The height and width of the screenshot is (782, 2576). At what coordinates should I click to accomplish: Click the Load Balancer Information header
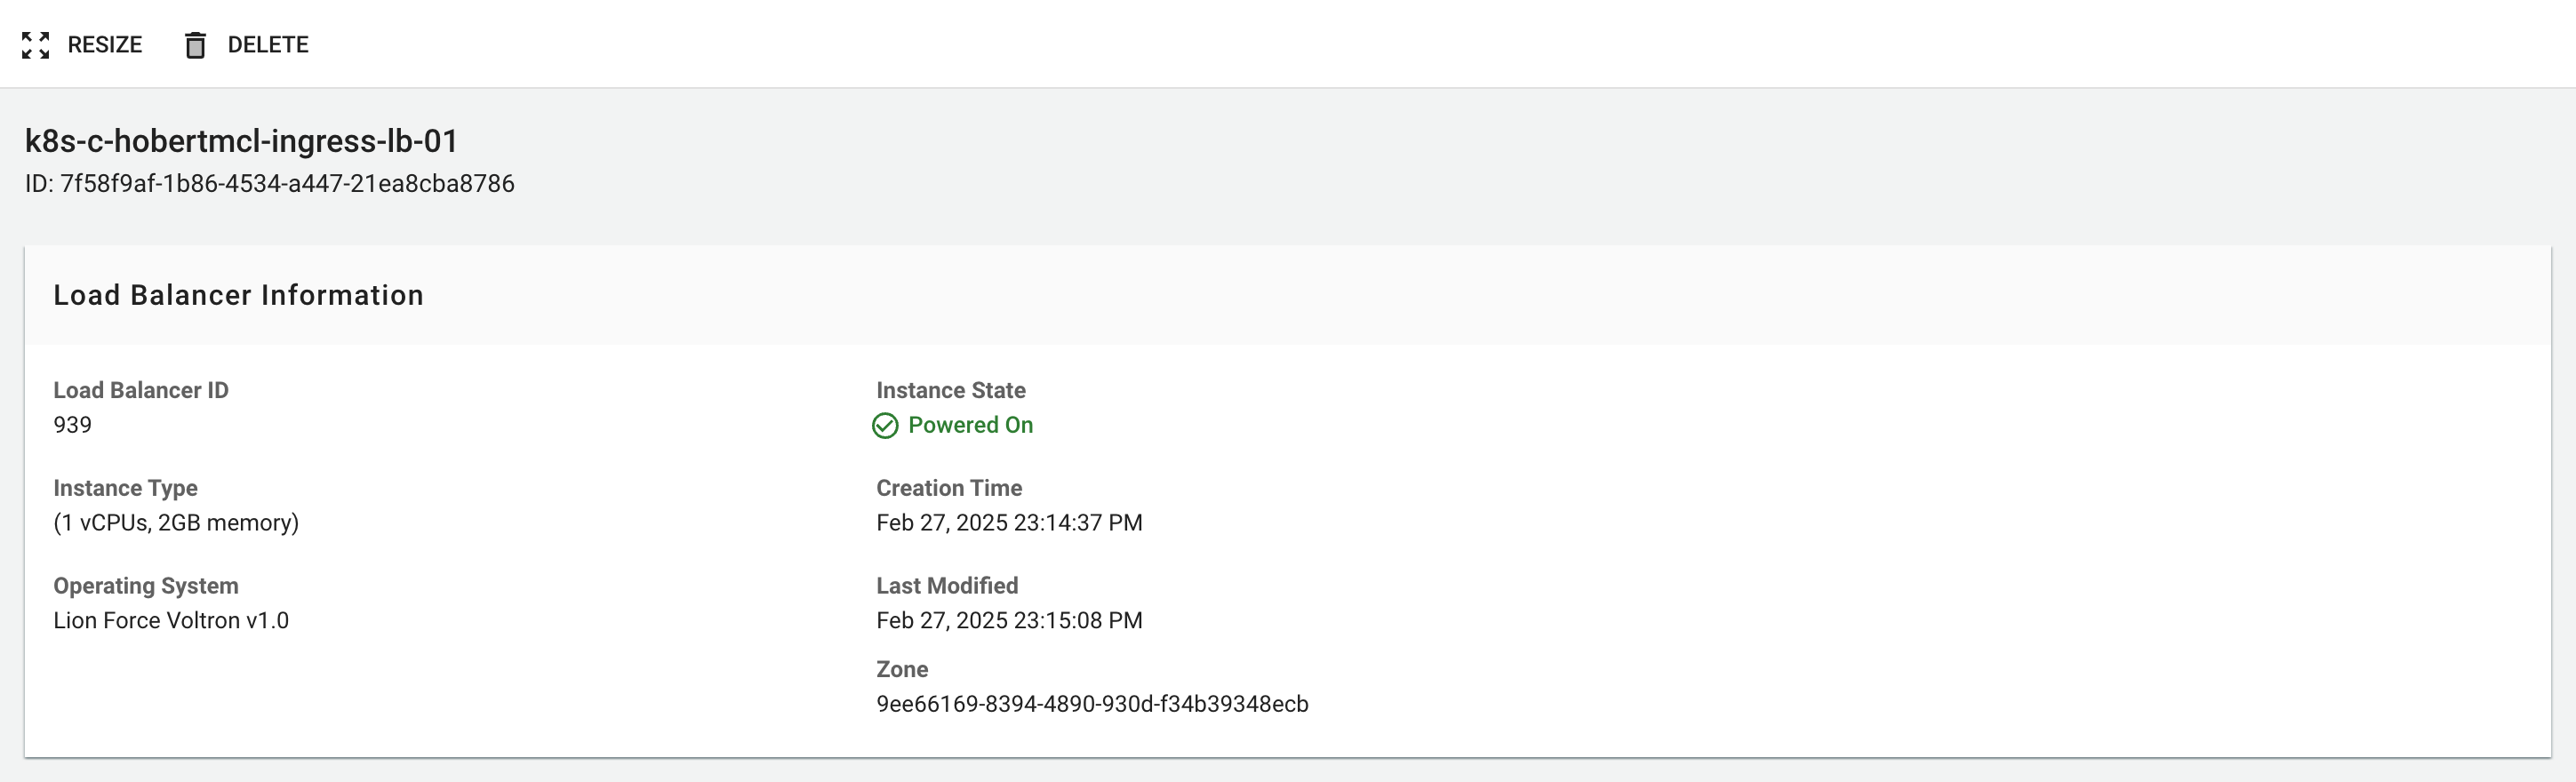pyautogui.click(x=239, y=295)
